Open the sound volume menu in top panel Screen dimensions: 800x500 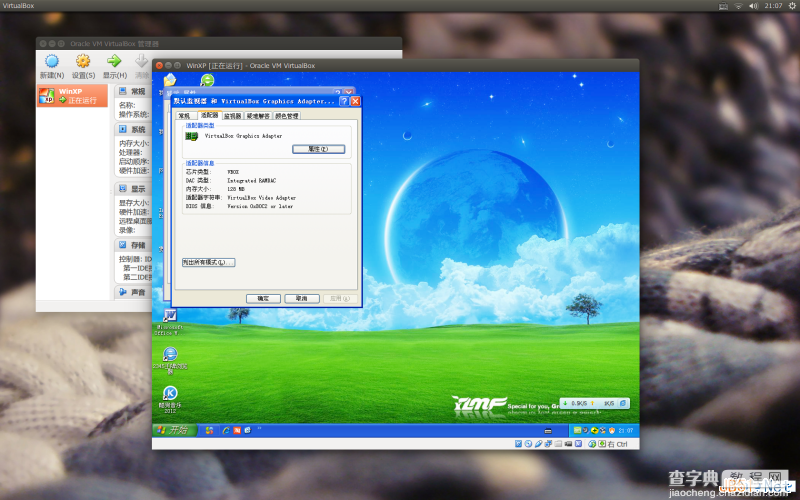click(x=754, y=6)
